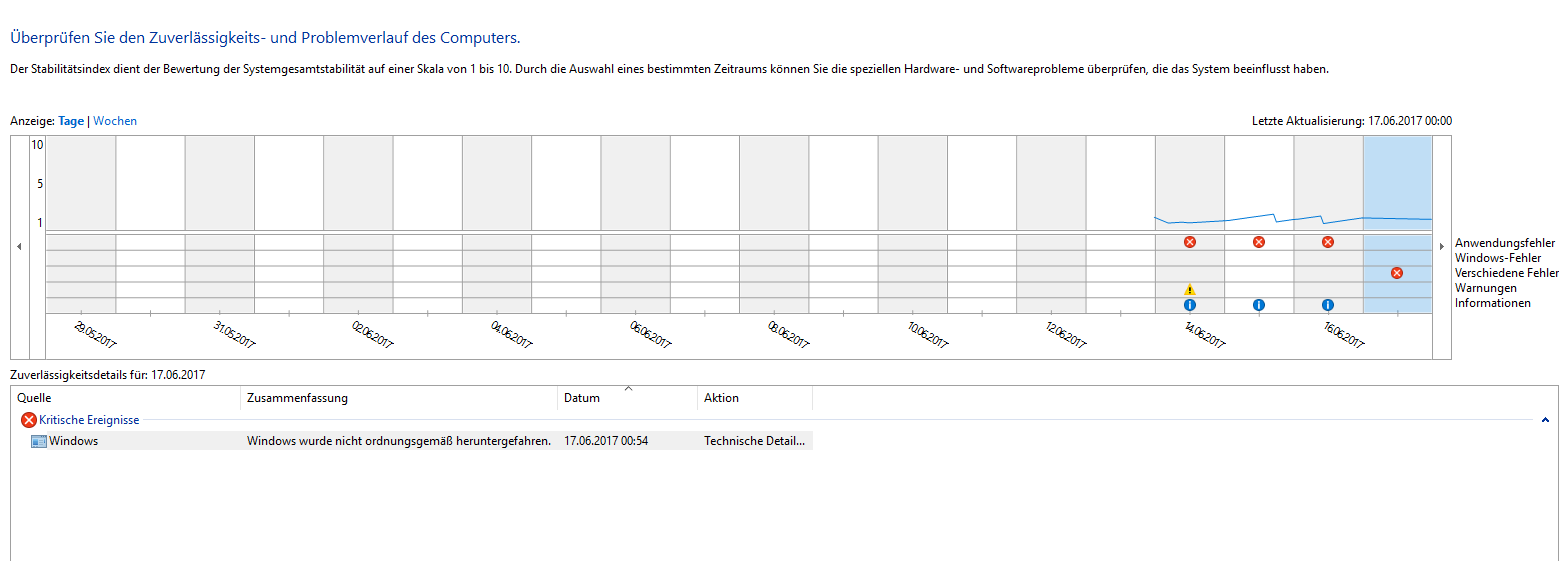Collapse the Kritische Ereignisse group chevron

pos(1545,421)
